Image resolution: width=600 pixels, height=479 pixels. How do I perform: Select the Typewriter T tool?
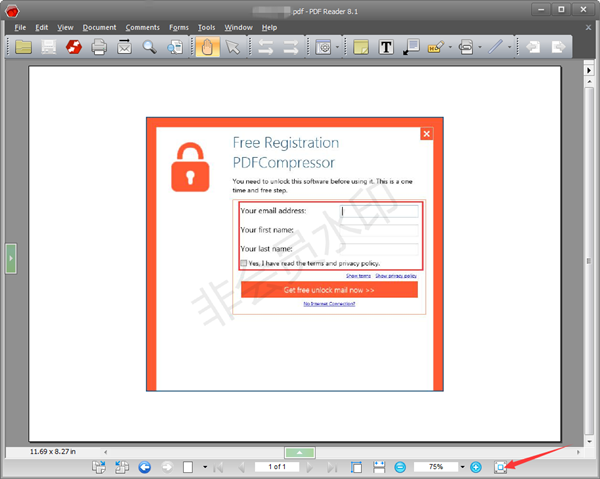tap(386, 47)
